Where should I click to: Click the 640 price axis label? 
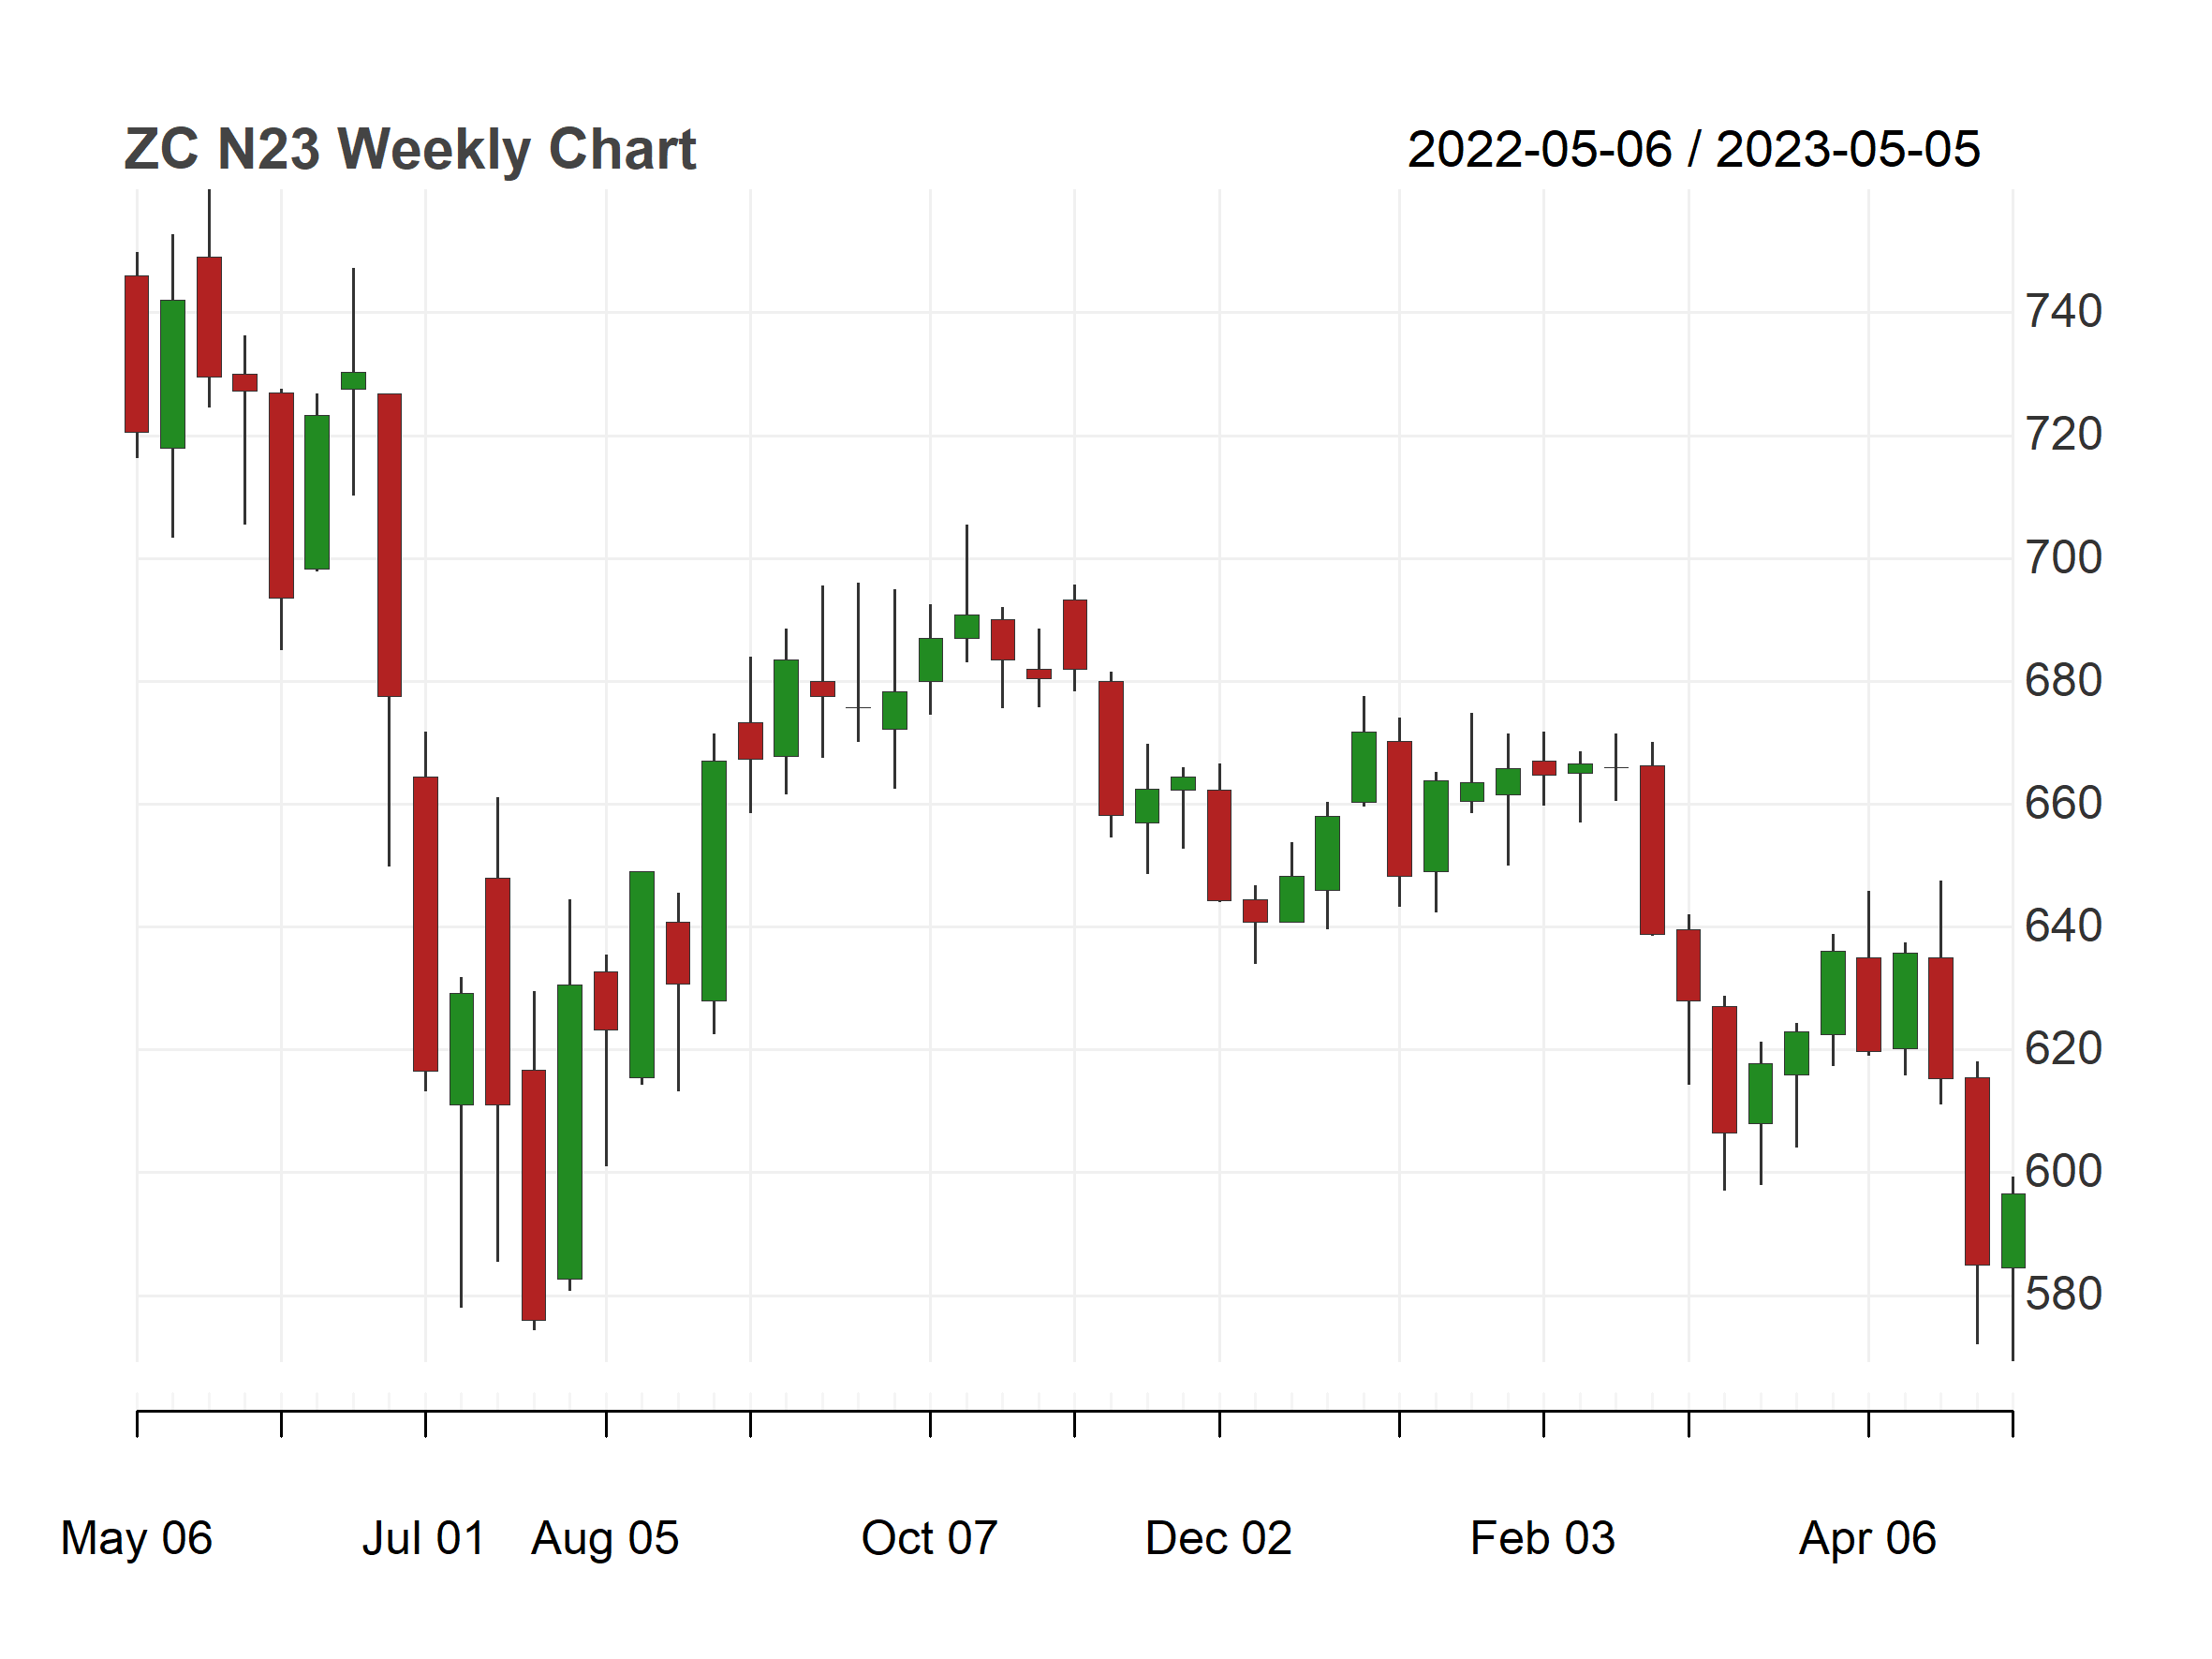click(2063, 927)
